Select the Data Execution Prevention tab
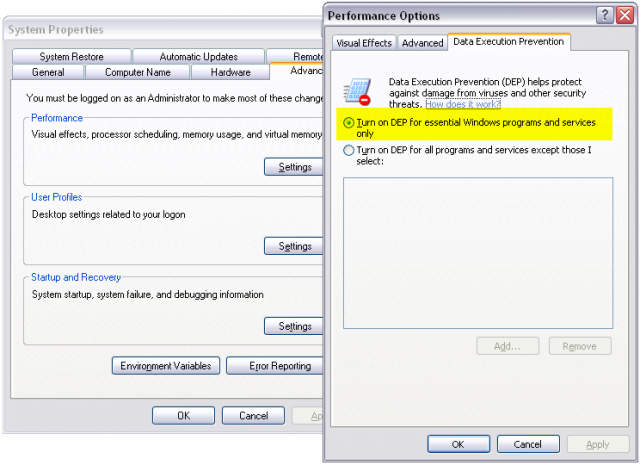The image size is (640, 465). [509, 42]
